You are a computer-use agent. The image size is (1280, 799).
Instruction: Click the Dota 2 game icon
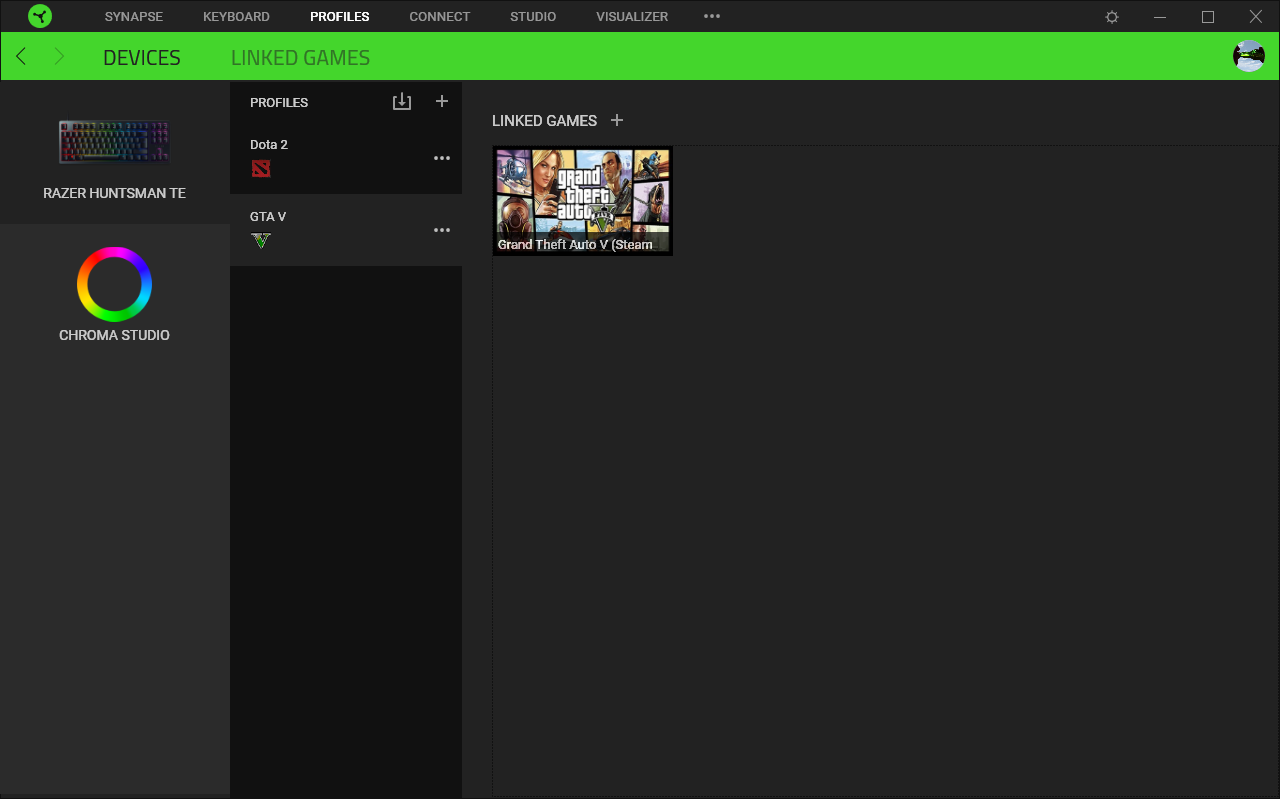pyautogui.click(x=261, y=168)
